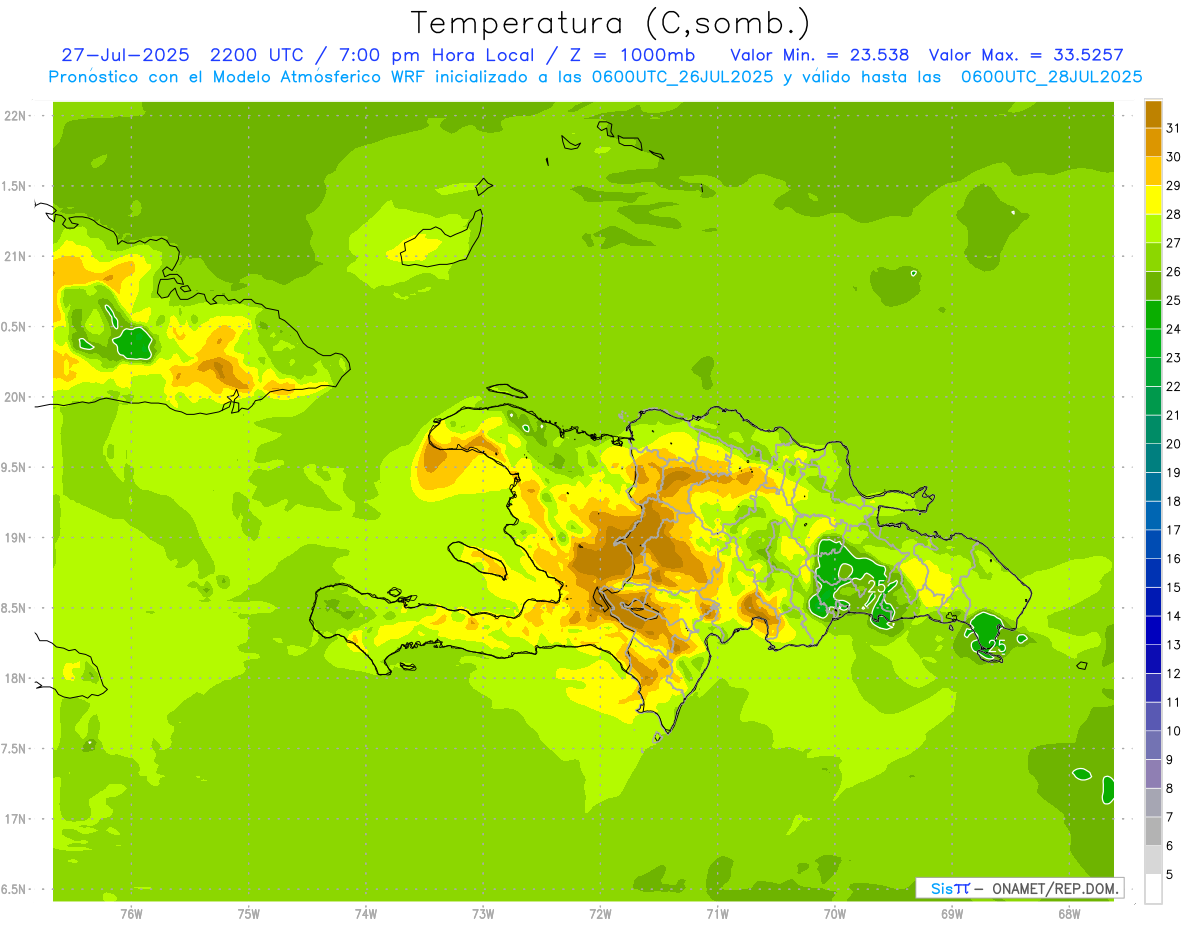This screenshot has width=1200, height=927.
Task: Click the "29" color scale label
Action: tap(1173, 185)
